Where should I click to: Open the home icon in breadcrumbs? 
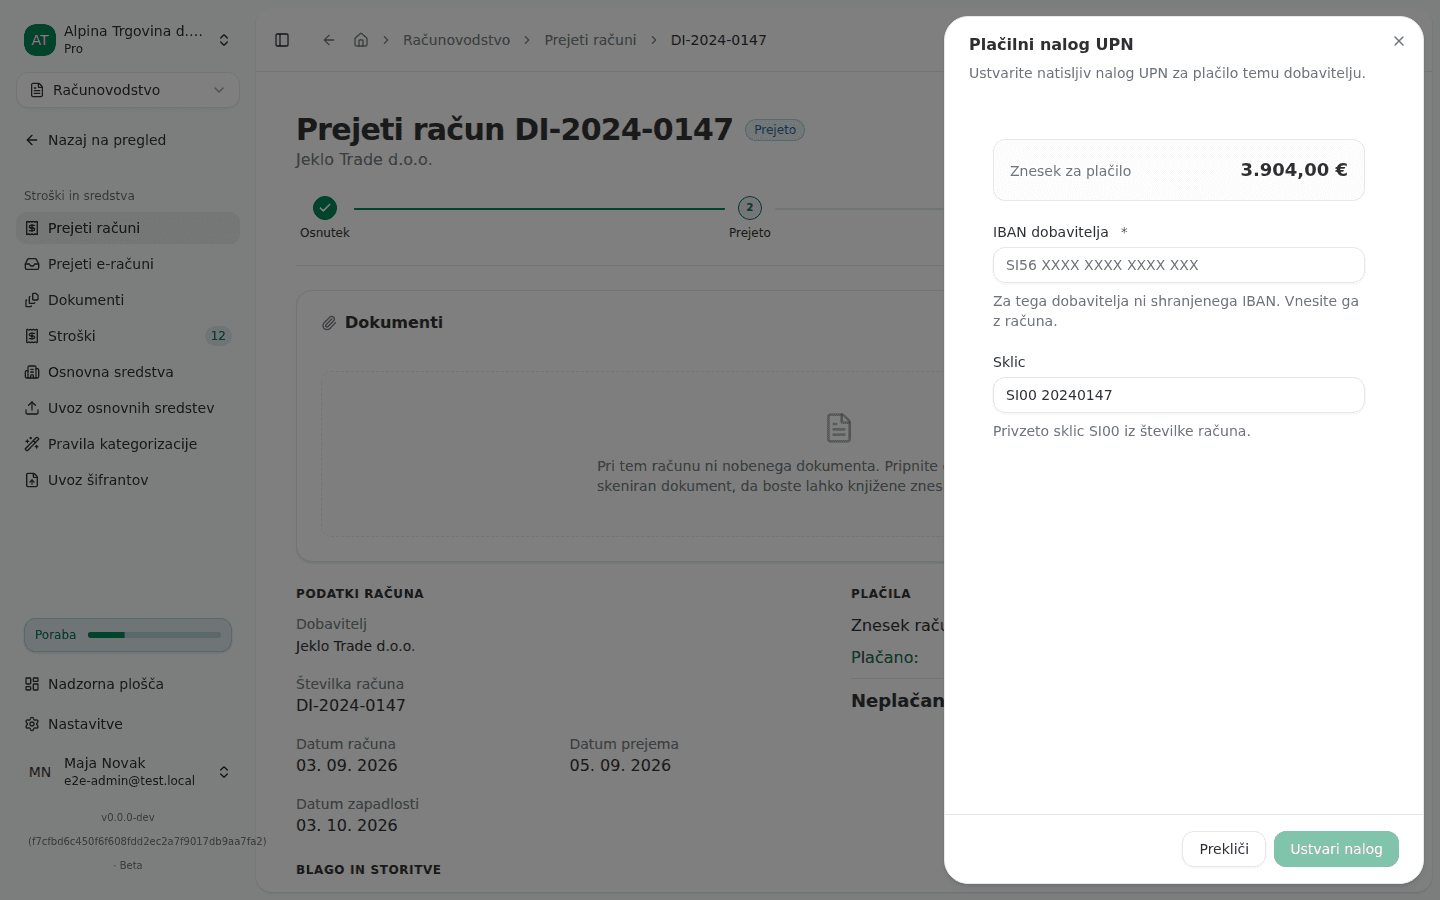tap(361, 40)
